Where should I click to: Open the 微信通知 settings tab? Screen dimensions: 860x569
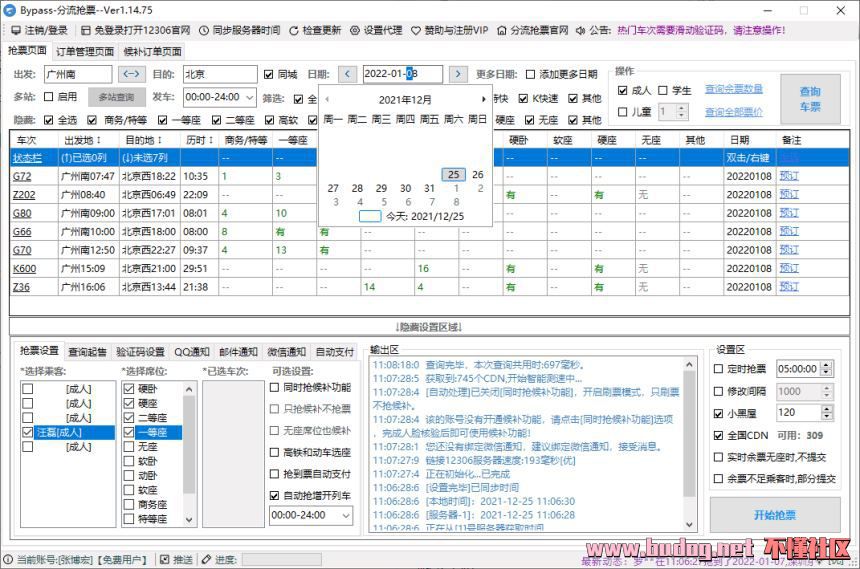[285, 351]
